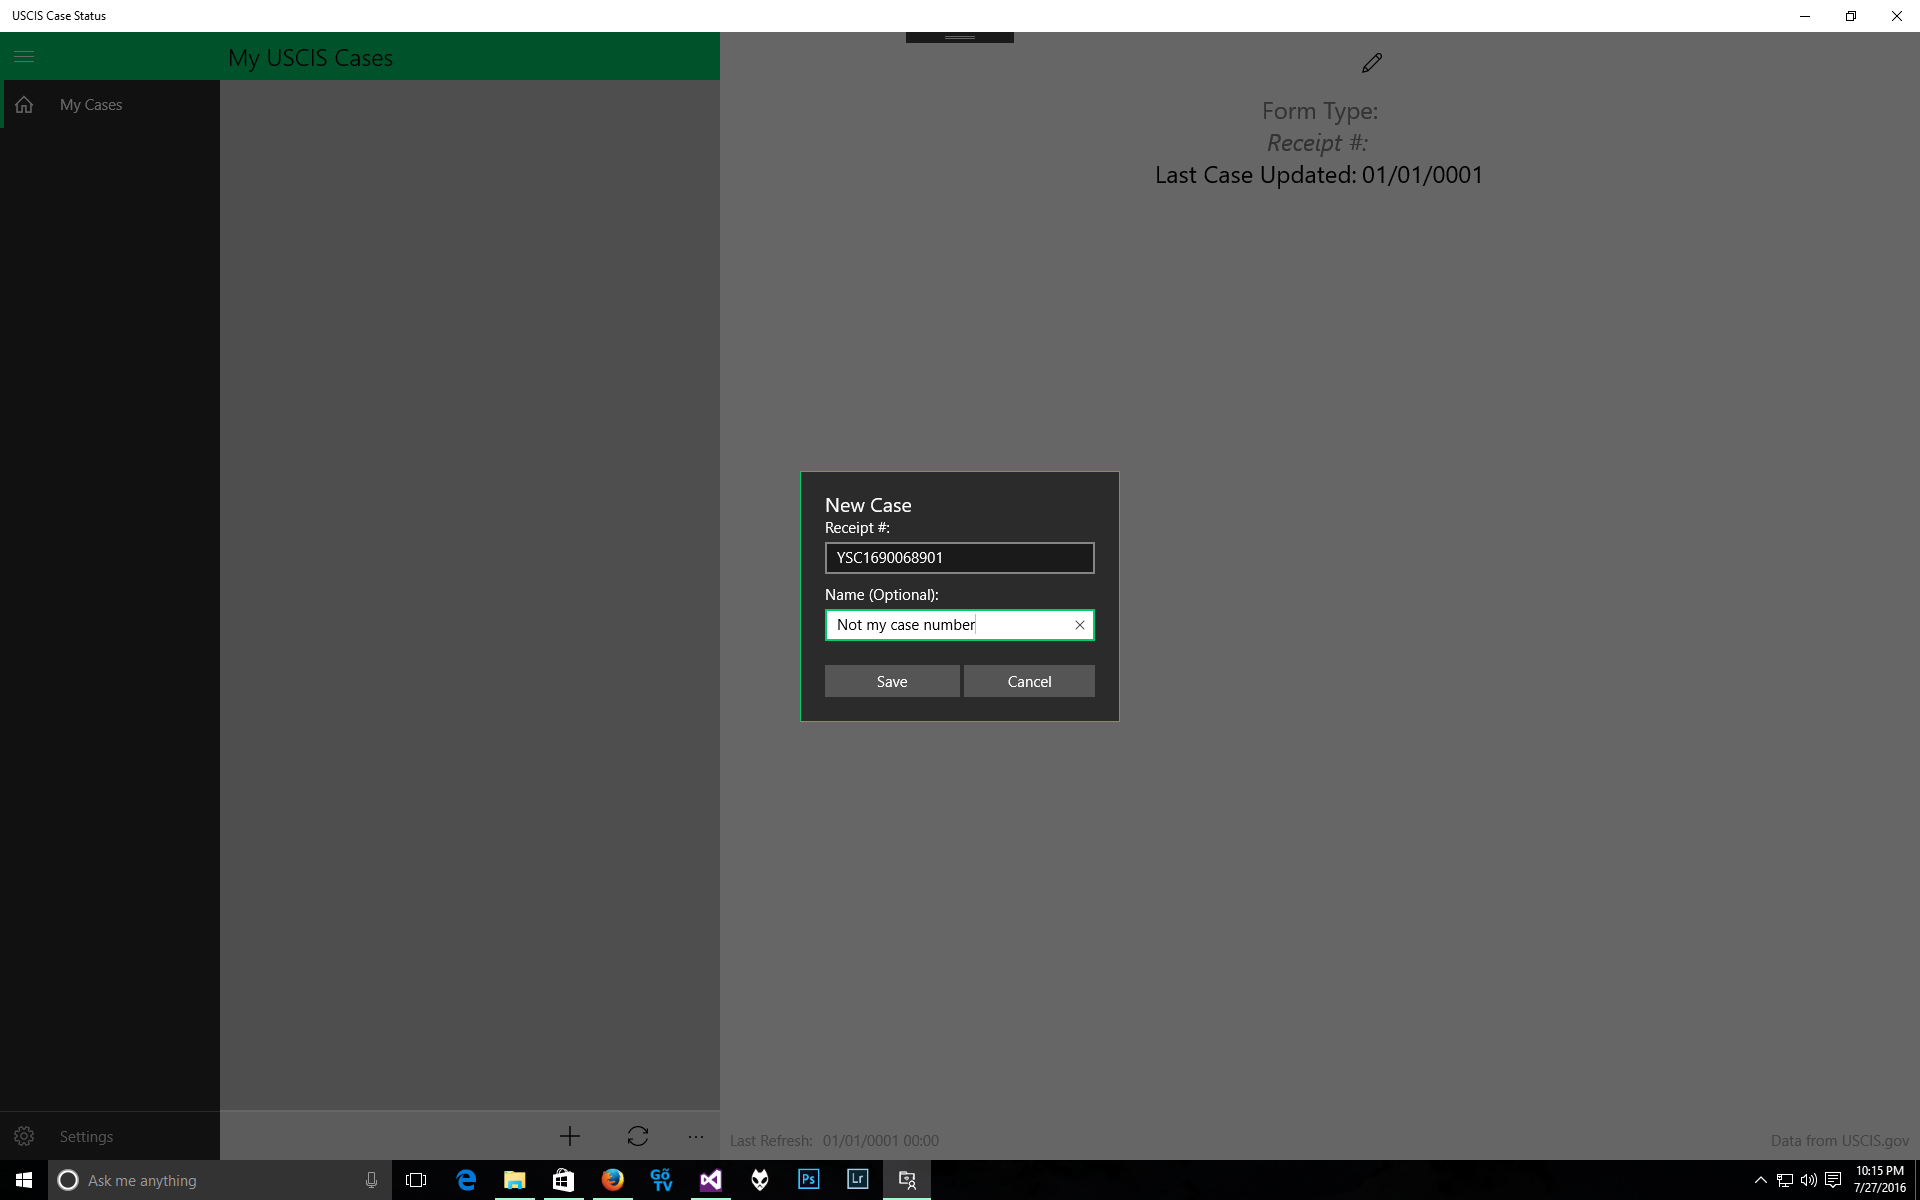Click the 'Form Type:' label

click(1320, 111)
